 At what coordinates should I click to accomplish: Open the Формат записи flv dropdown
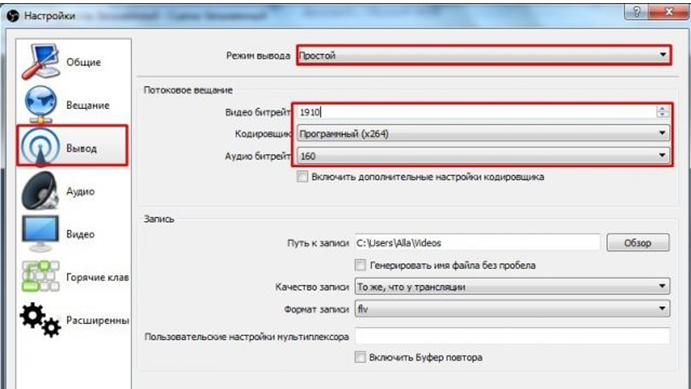click(x=512, y=309)
